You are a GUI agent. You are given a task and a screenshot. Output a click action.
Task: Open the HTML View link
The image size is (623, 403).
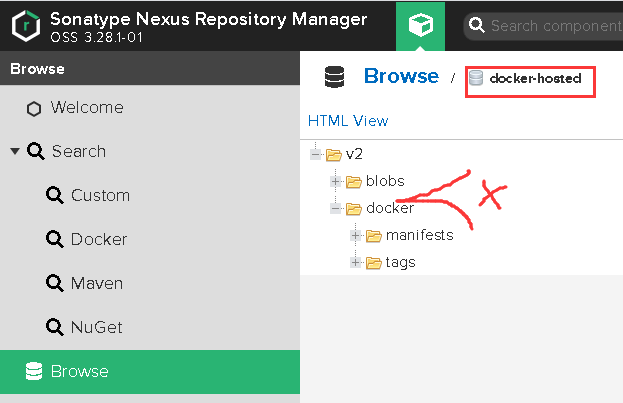[x=347, y=121]
